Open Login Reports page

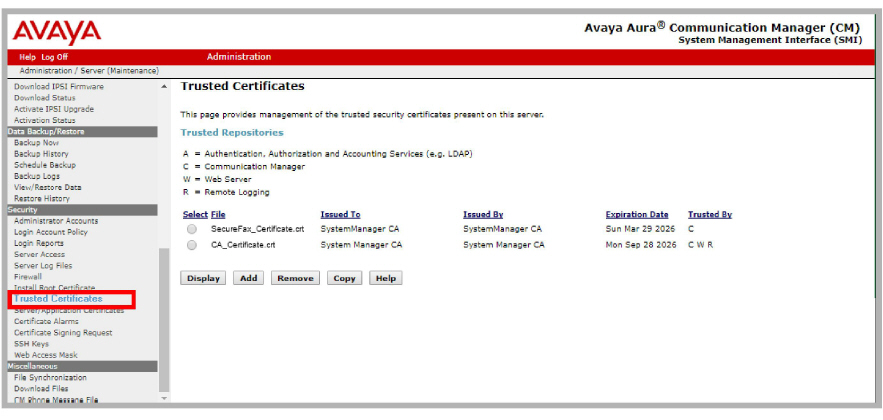[x=39, y=243]
